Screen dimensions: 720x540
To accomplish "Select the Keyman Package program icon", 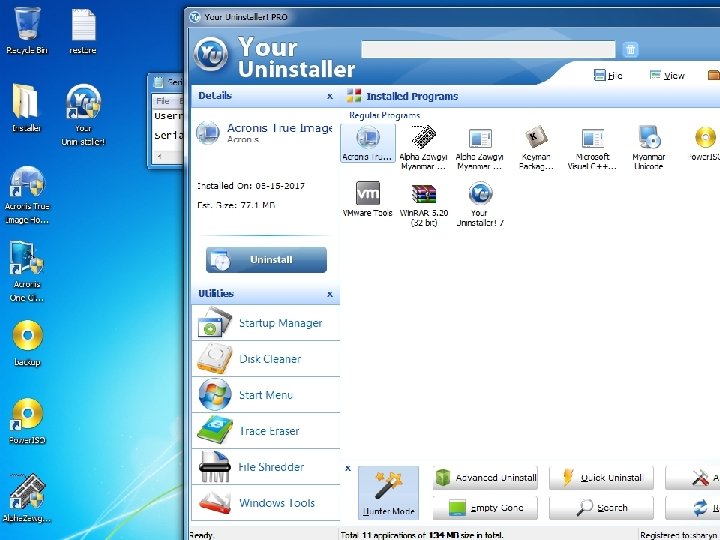I will 536,148.
